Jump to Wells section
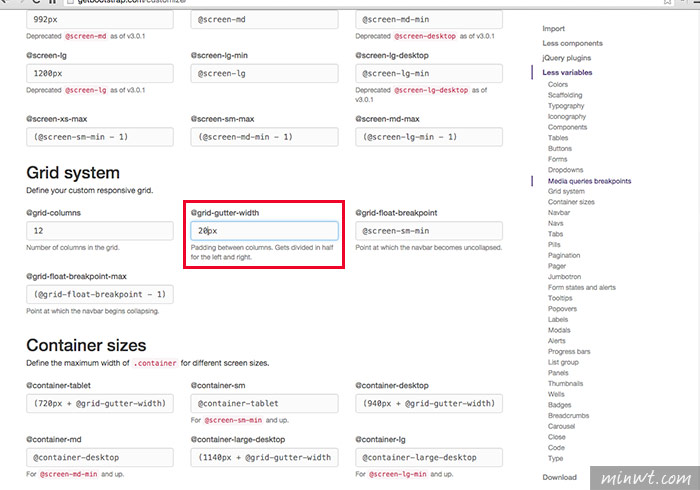 [556, 395]
